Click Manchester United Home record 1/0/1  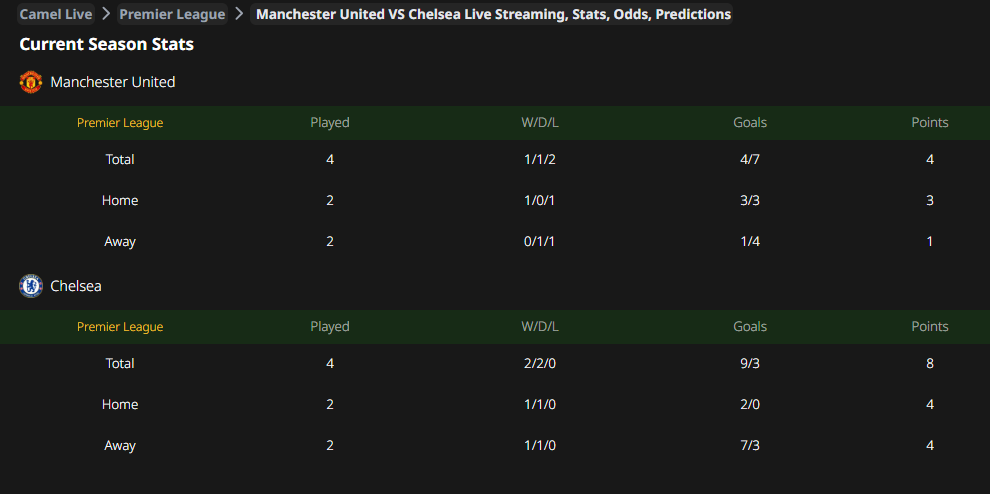(540, 200)
